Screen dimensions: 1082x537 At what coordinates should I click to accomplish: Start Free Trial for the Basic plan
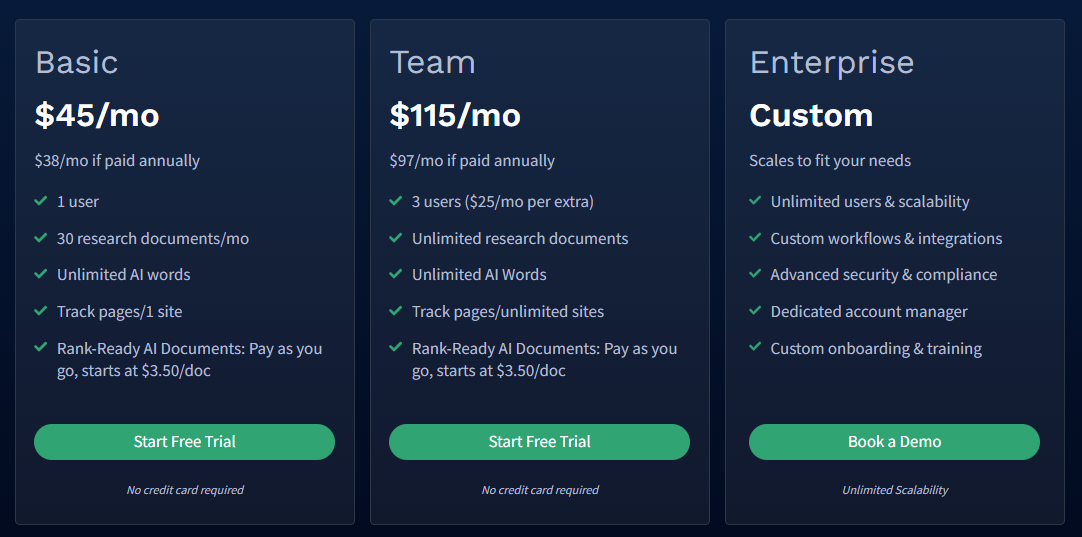[184, 442]
